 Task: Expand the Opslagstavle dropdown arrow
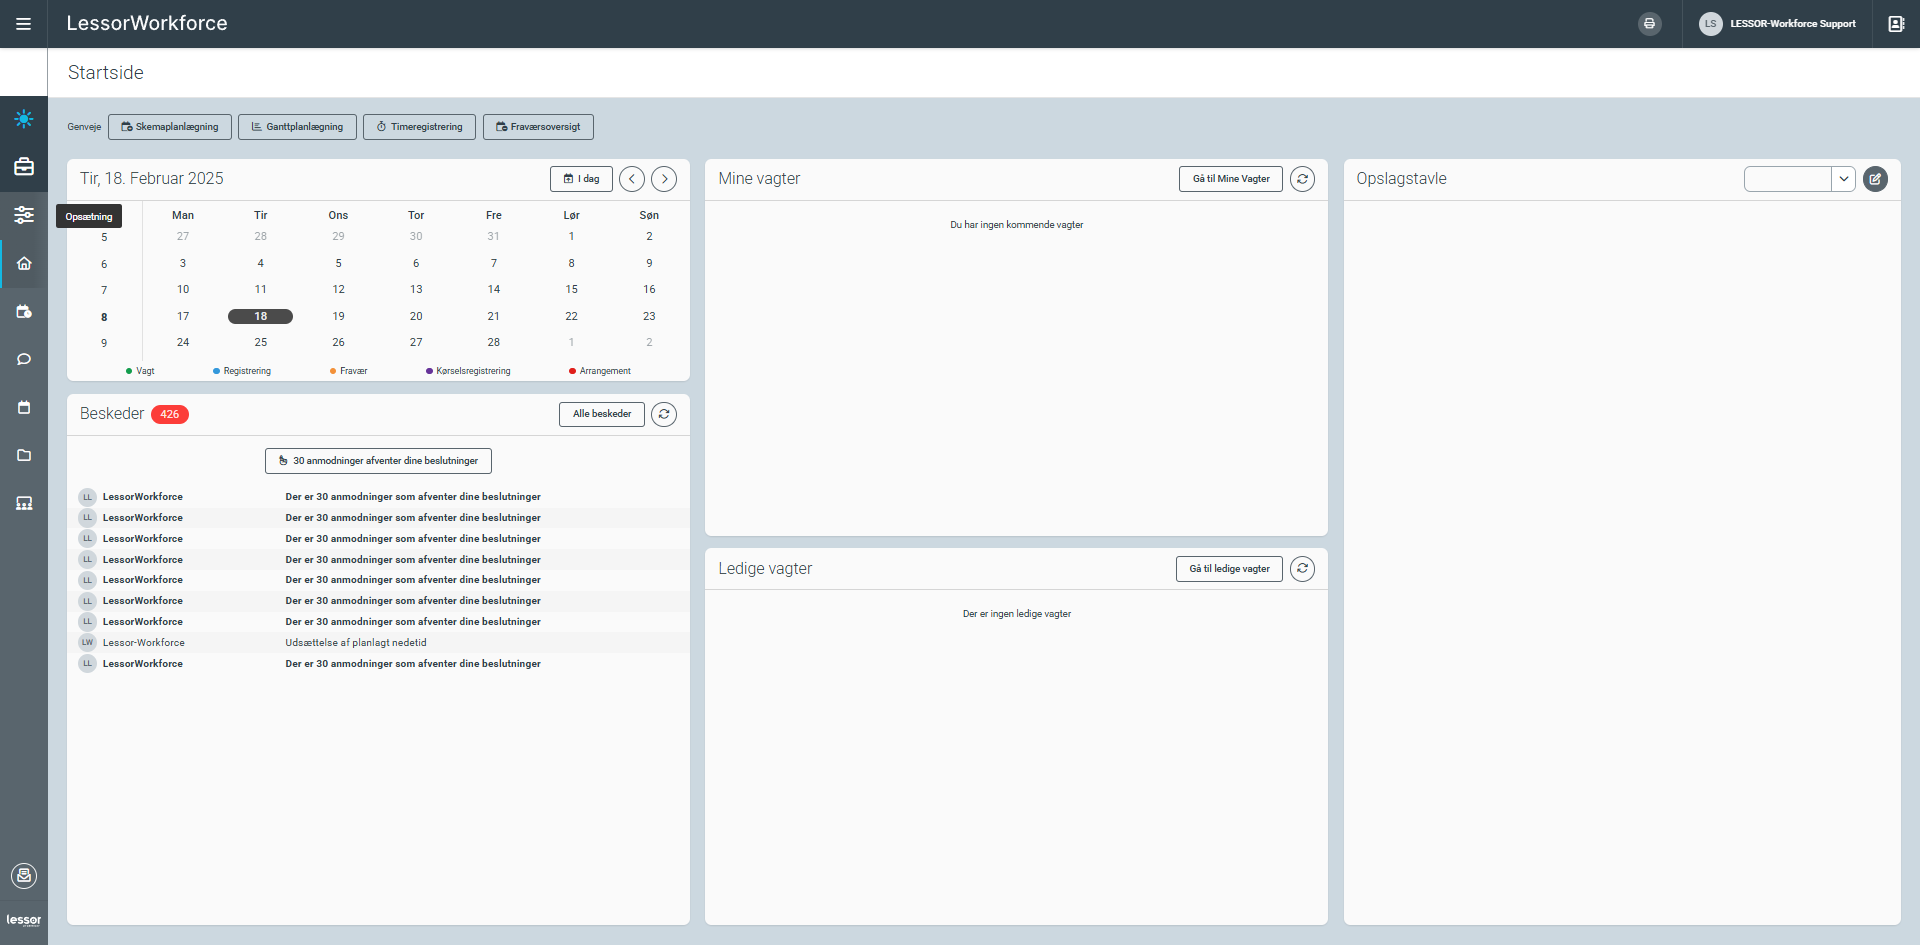[x=1843, y=179]
